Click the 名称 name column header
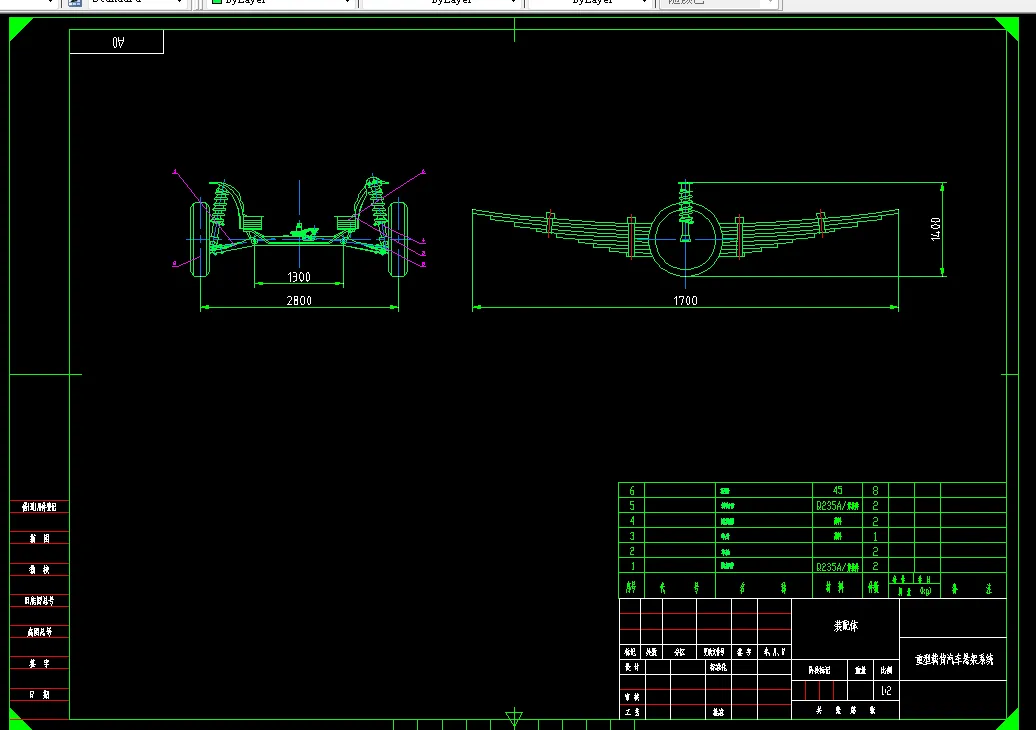This screenshot has width=1036, height=730. [x=762, y=587]
